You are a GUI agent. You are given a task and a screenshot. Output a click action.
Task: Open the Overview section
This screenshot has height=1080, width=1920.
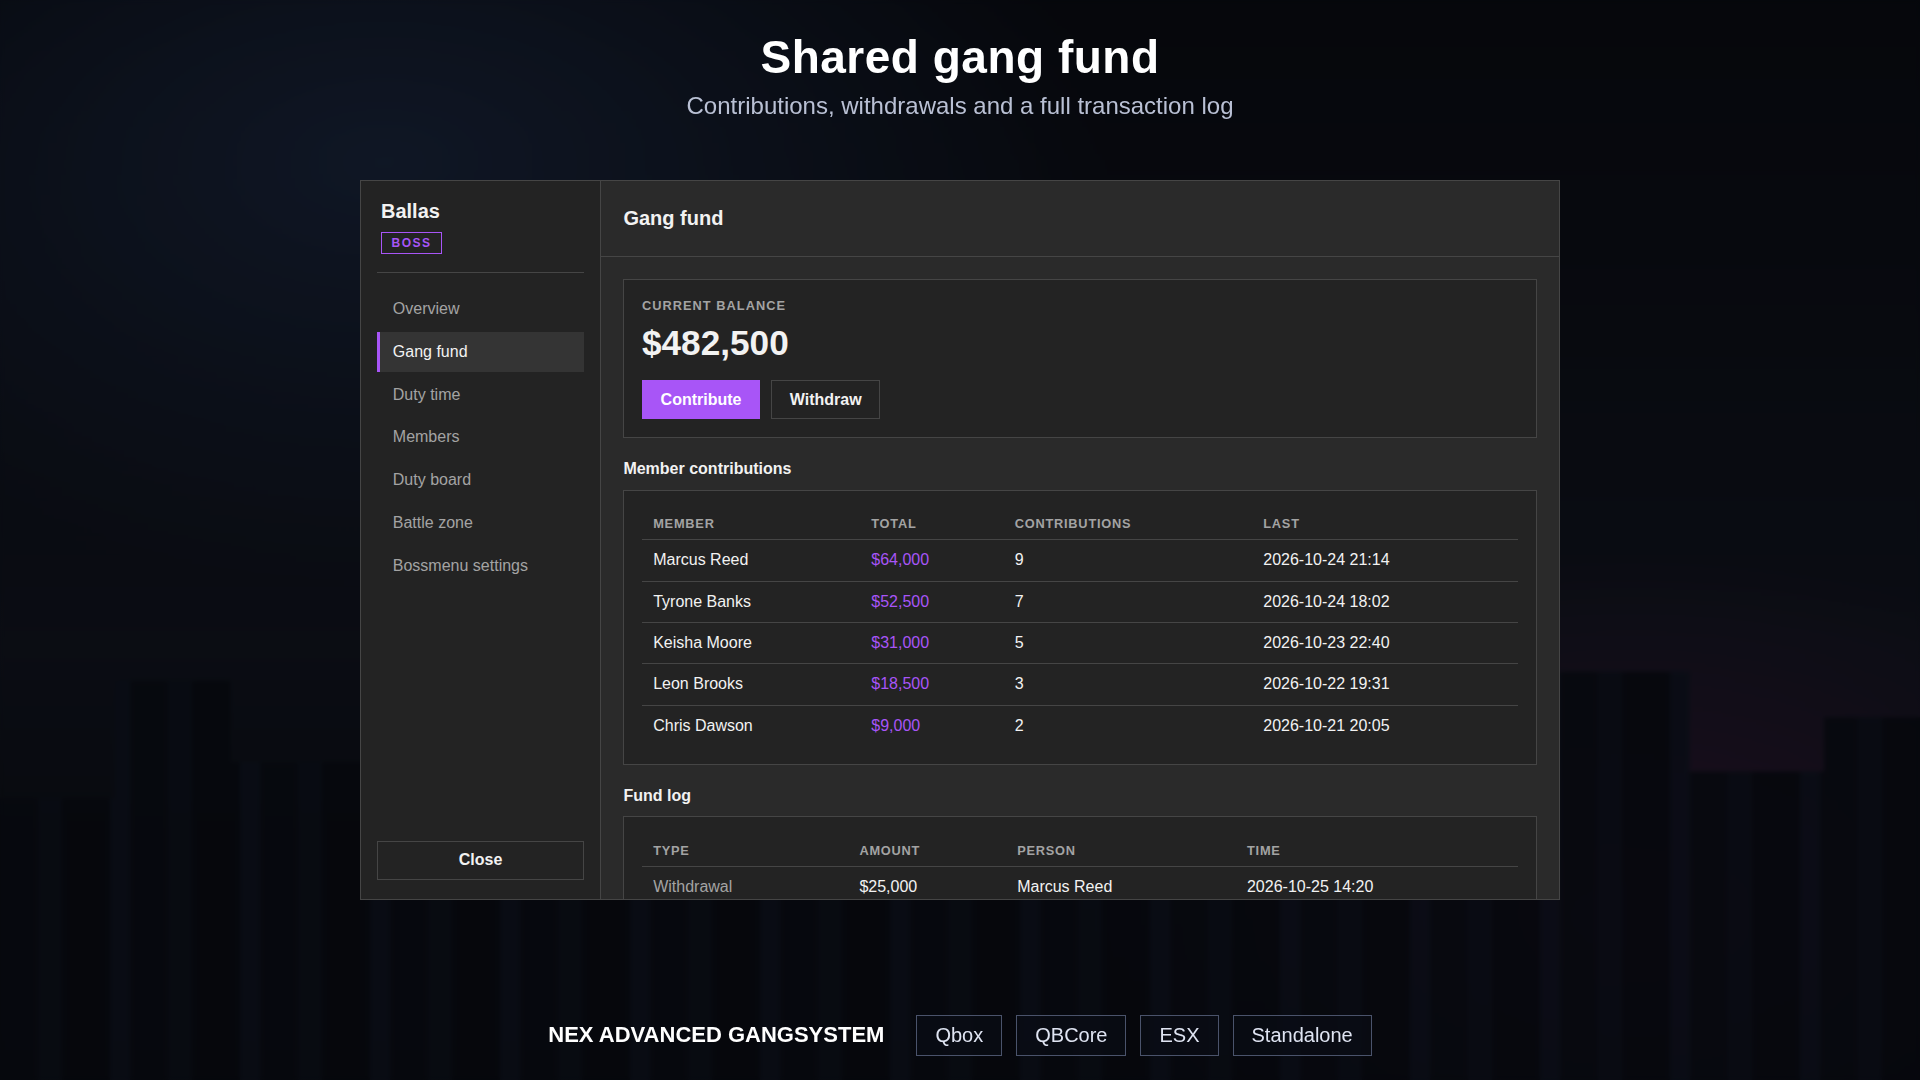click(x=480, y=309)
